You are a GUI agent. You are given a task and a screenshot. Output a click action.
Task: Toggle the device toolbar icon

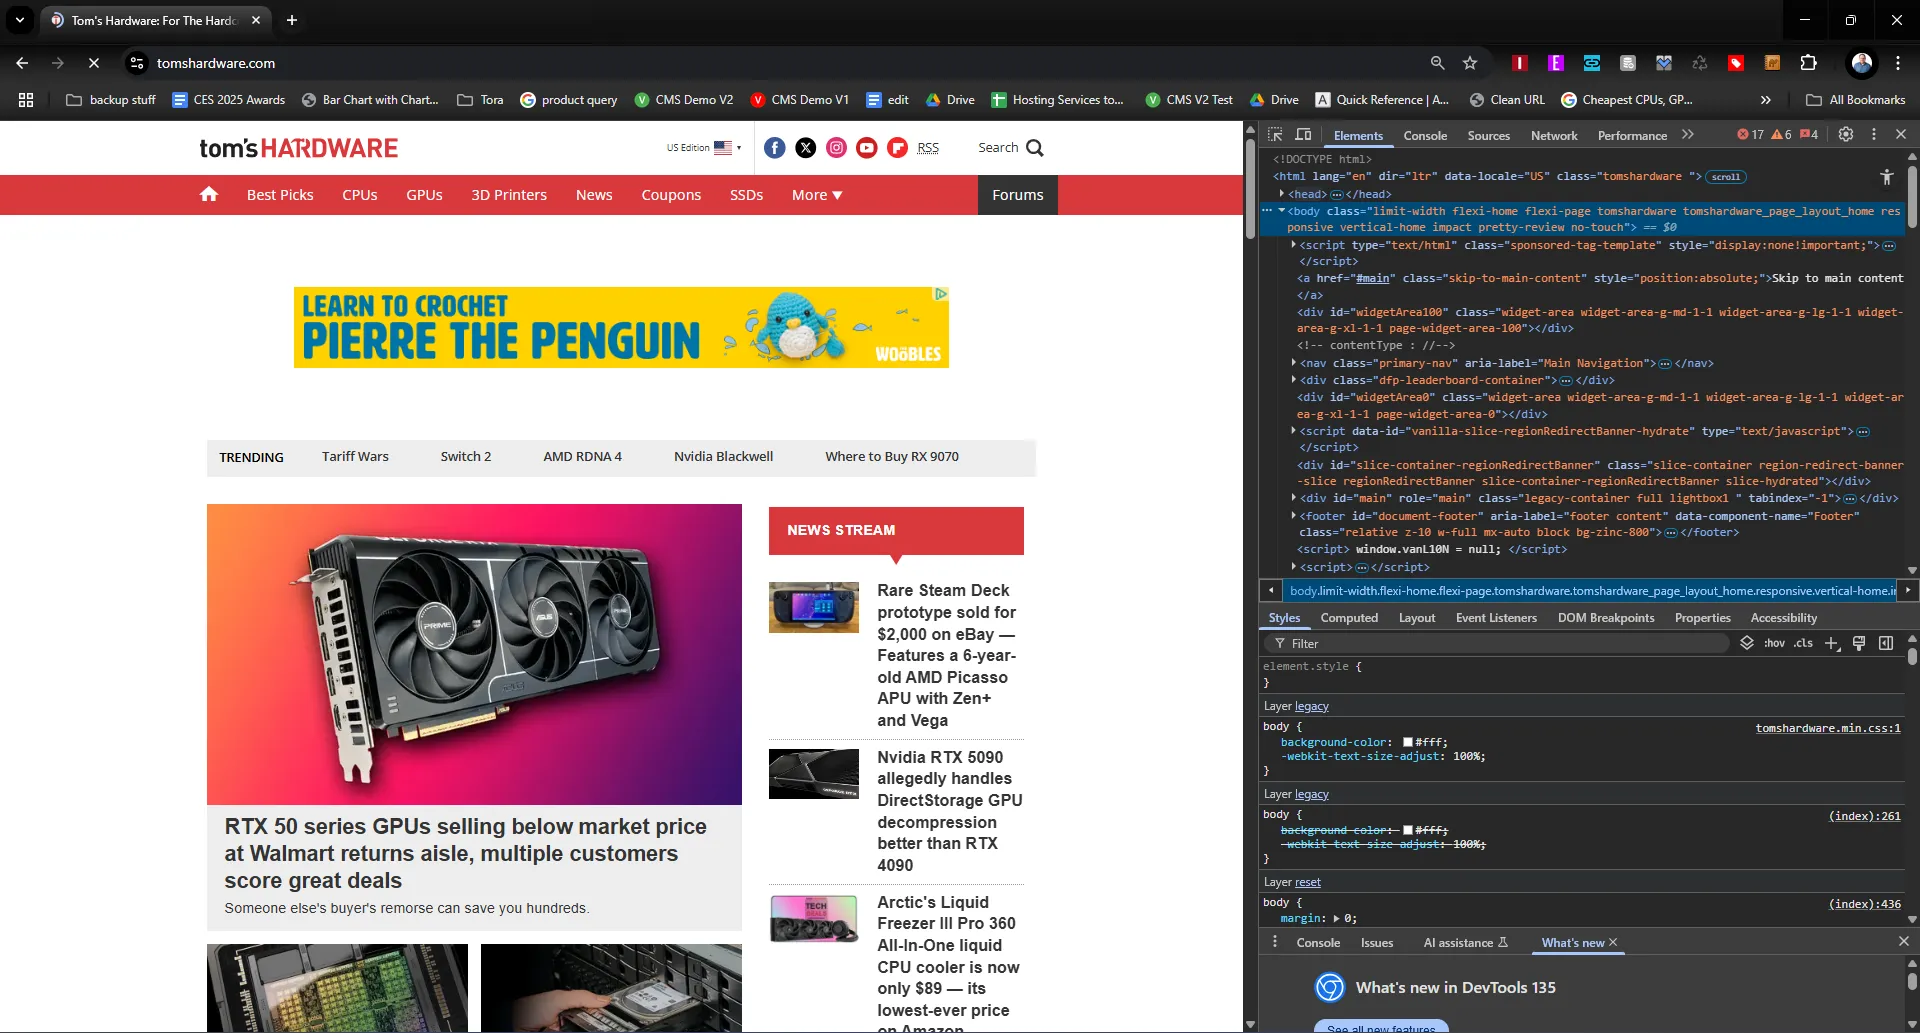point(1303,135)
